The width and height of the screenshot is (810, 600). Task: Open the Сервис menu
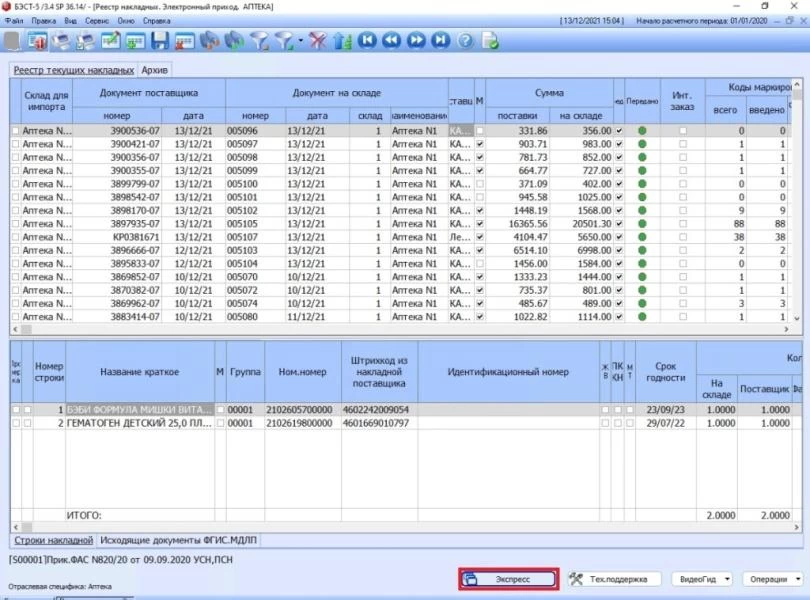pos(97,21)
